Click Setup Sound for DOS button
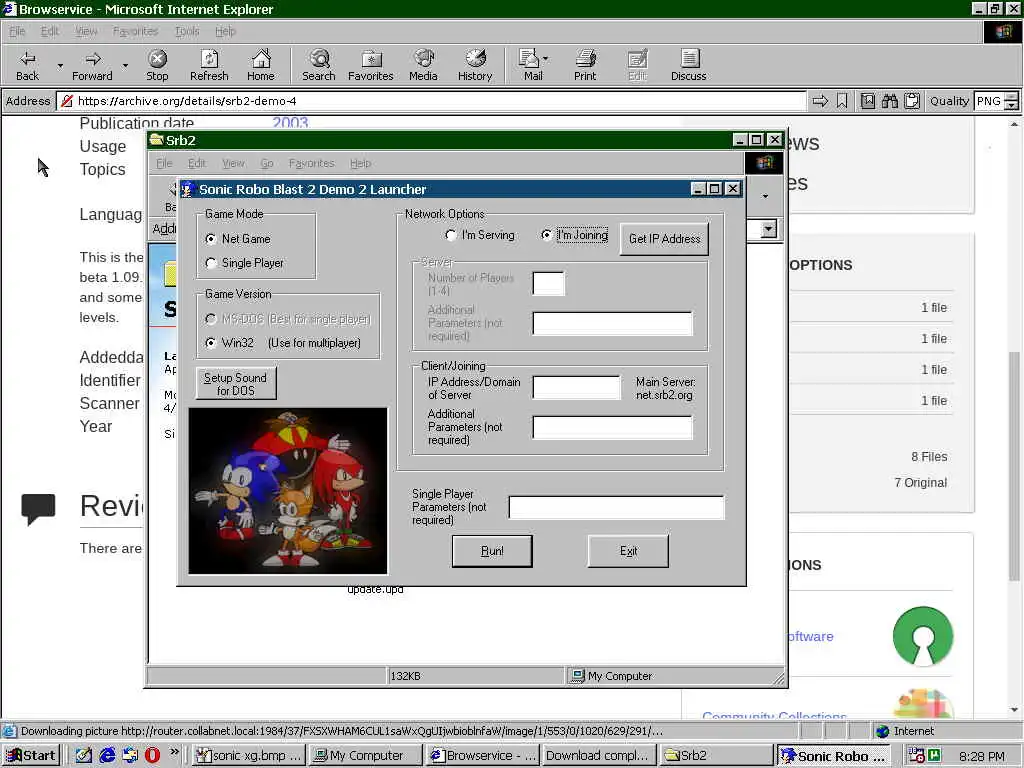The height and width of the screenshot is (768, 1024). click(236, 384)
